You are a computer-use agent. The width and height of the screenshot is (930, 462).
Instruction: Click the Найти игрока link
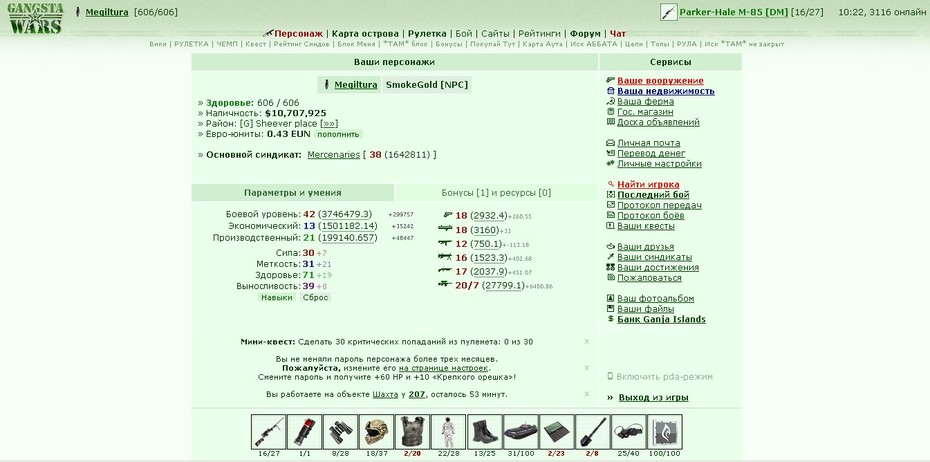[x=648, y=184]
